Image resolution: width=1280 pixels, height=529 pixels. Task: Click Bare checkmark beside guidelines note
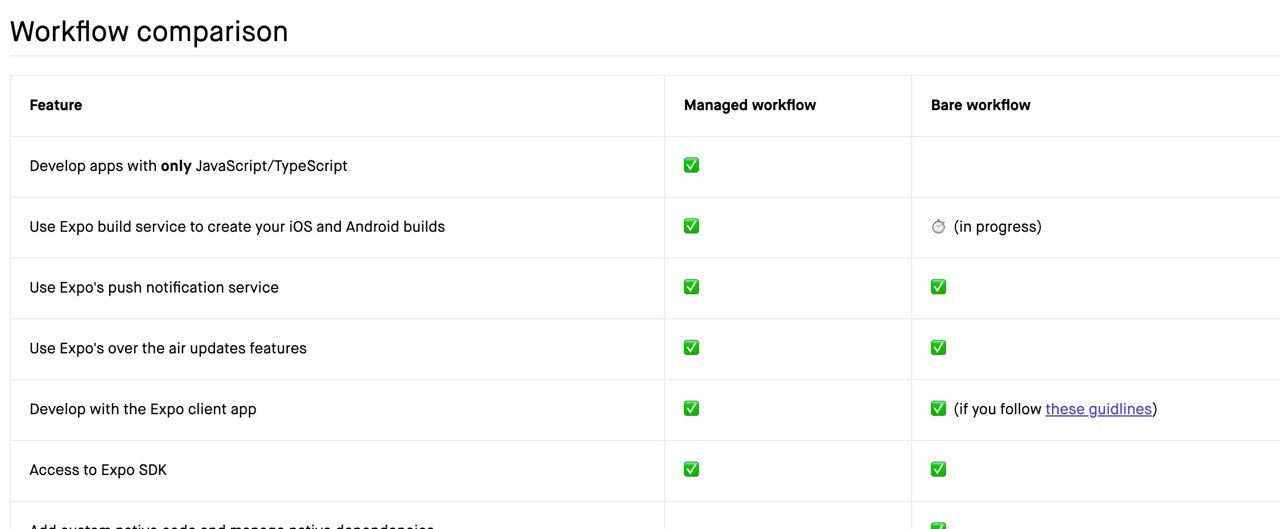[x=938, y=408]
